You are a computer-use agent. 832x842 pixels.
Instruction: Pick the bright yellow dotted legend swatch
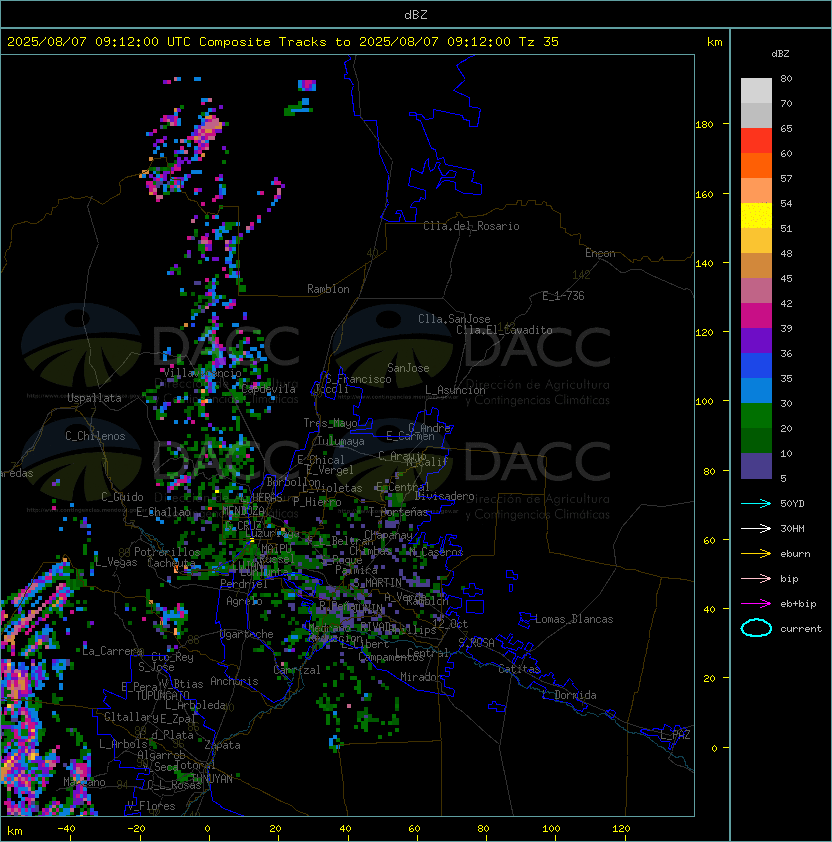click(756, 216)
